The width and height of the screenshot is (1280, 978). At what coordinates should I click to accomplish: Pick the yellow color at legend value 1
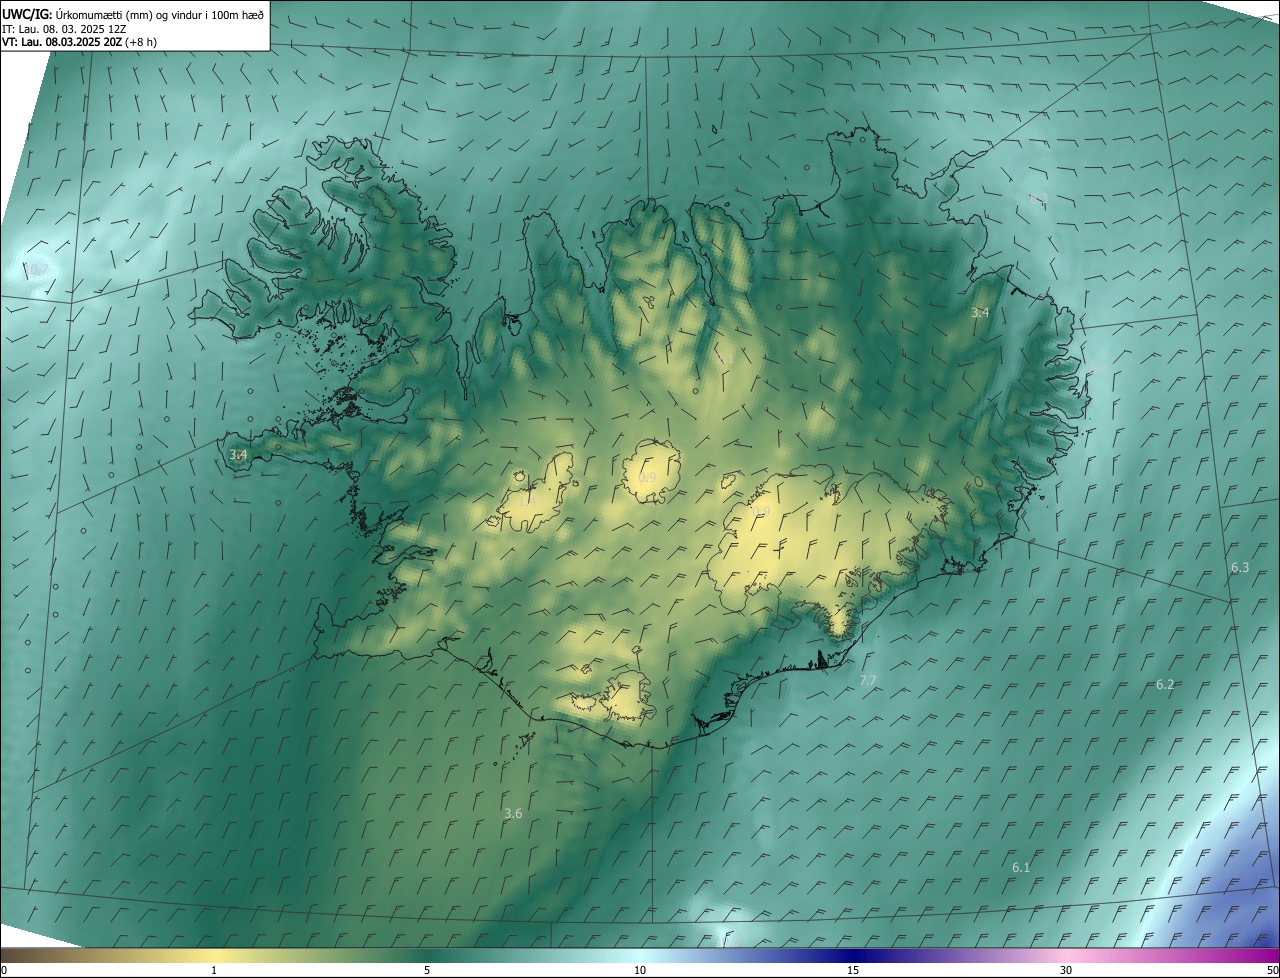point(214,955)
